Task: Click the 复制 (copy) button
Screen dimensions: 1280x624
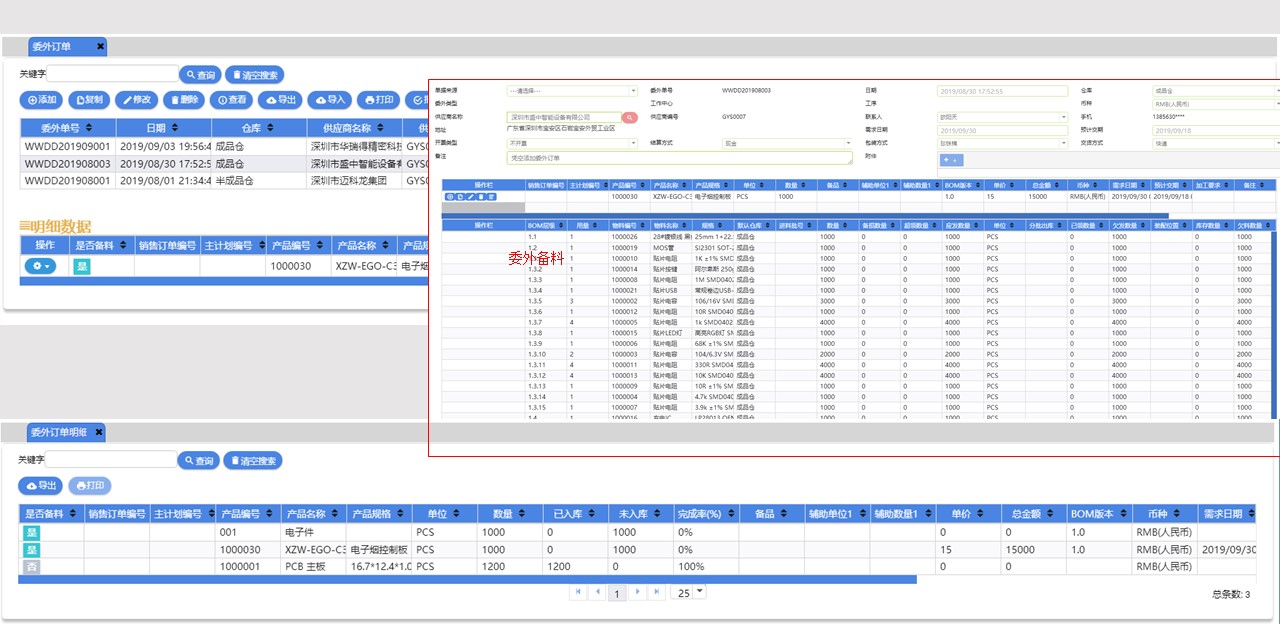Action: (89, 100)
